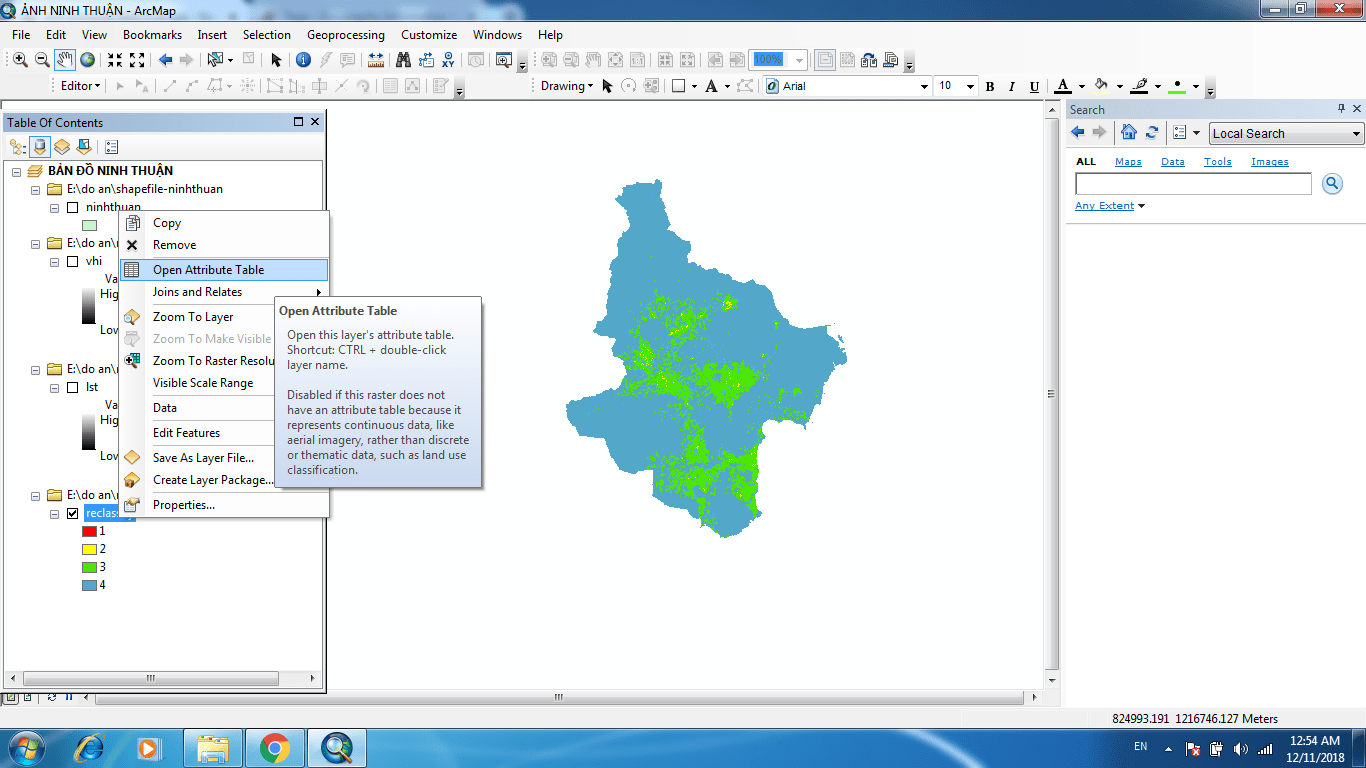This screenshot has height=768, width=1366.
Task: Uncheck the ninhthuan layer visibility
Action: click(72, 207)
